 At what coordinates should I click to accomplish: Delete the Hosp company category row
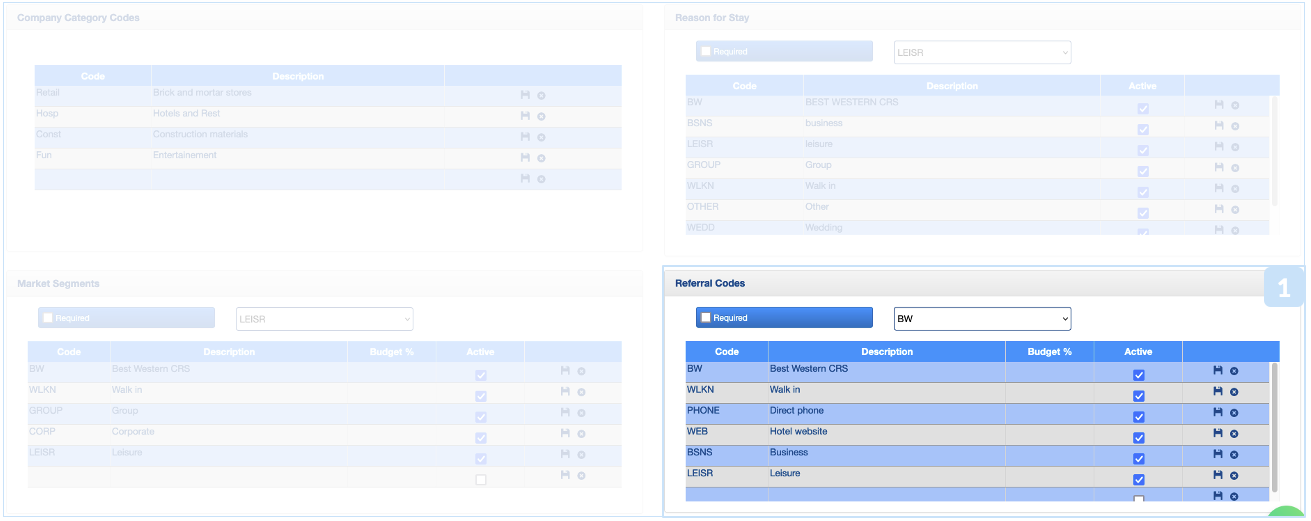pyautogui.click(x=541, y=117)
